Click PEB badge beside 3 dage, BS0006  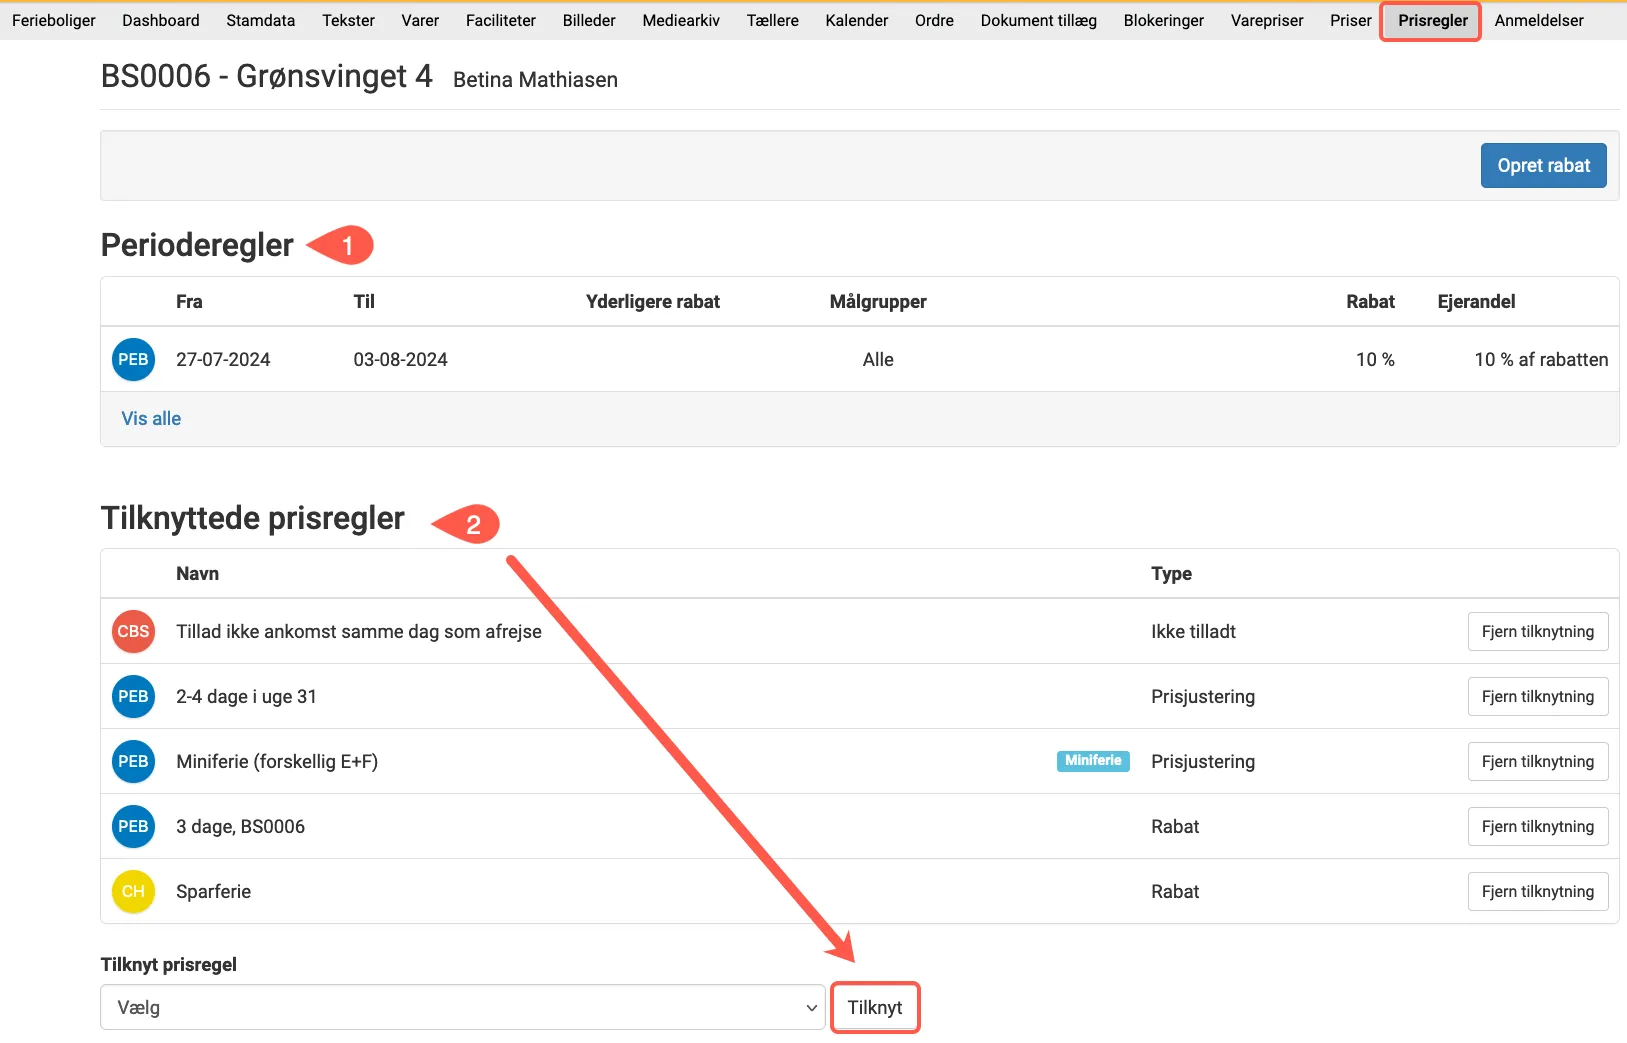pyautogui.click(x=133, y=827)
